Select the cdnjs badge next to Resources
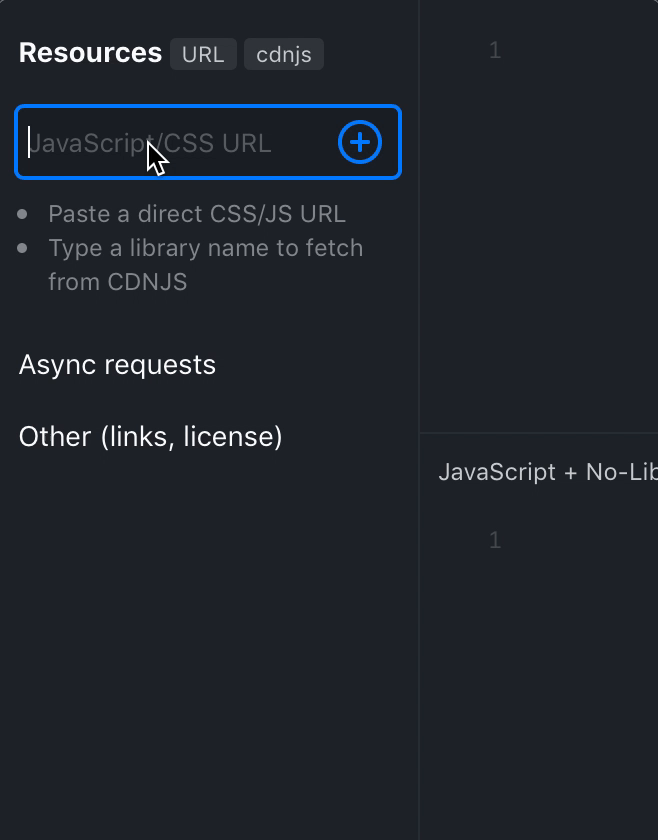Screen dimensions: 658x840 (x=283, y=54)
